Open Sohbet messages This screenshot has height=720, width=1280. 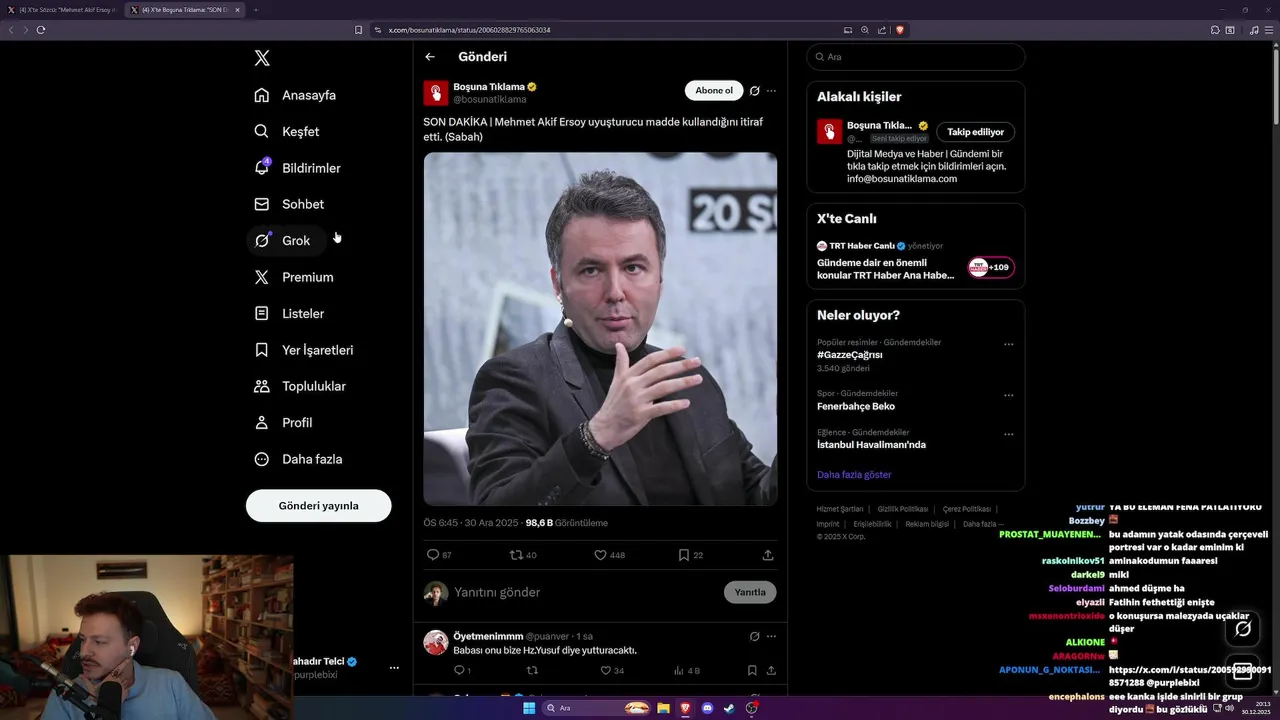(x=289, y=204)
